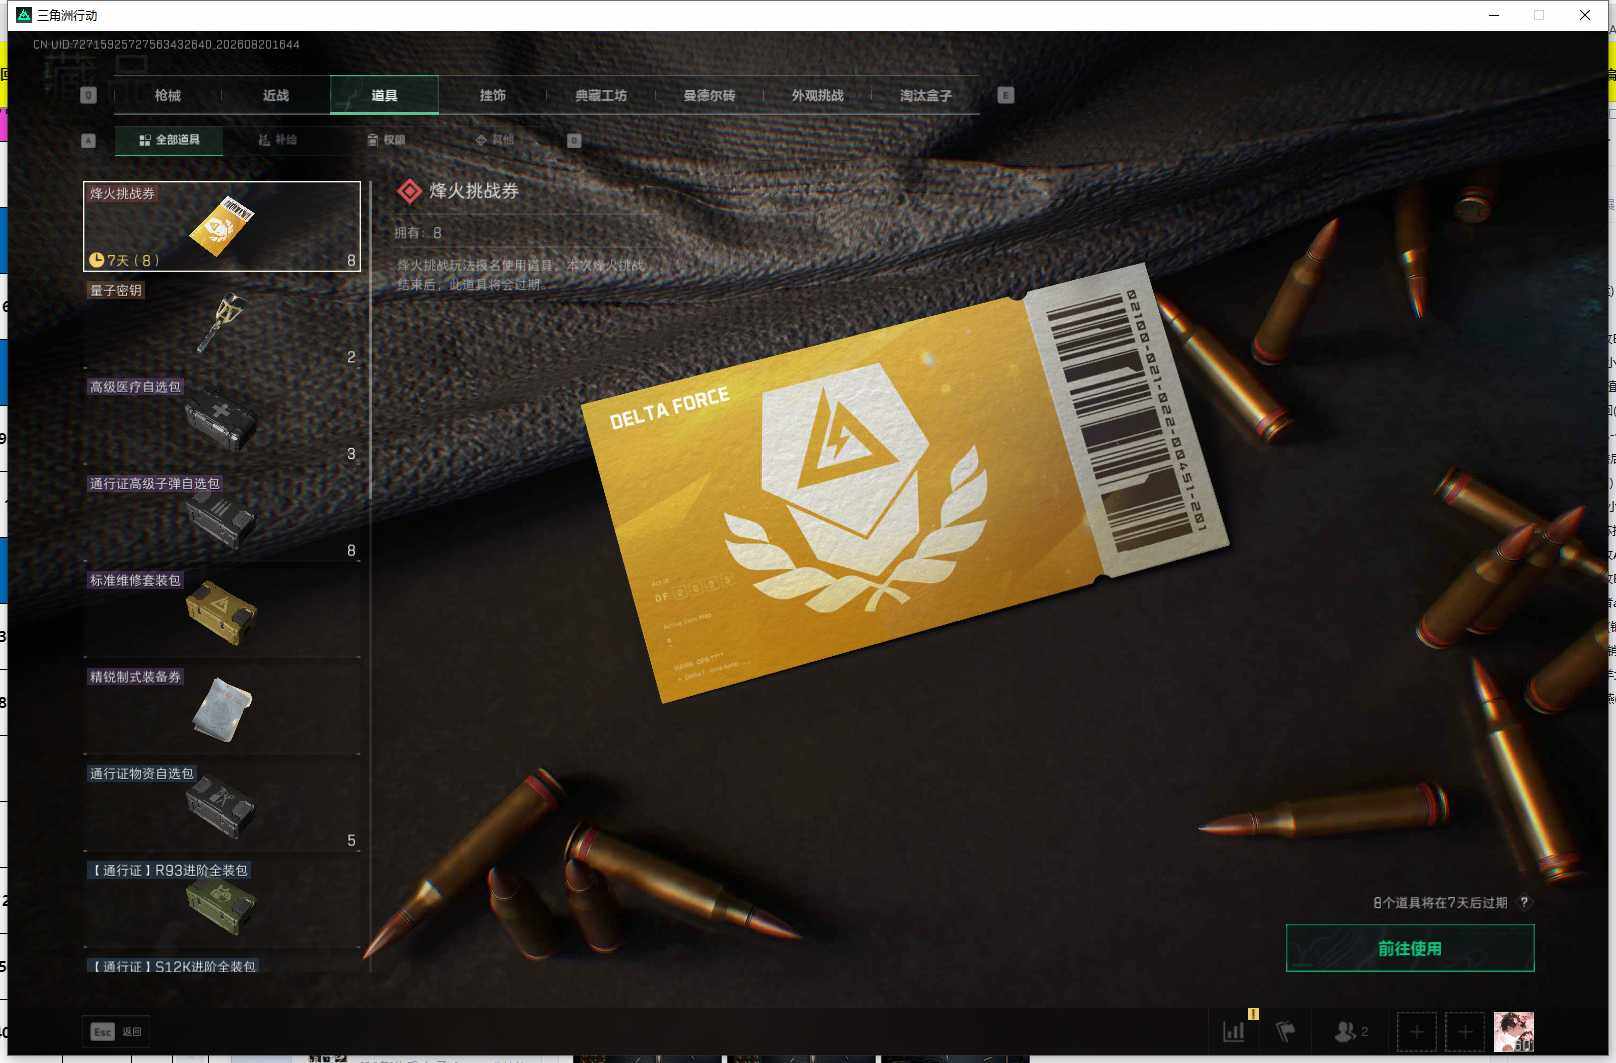This screenshot has height=1063, width=1616.
Task: Go to the 典藏工坊 tab
Action: click(601, 96)
